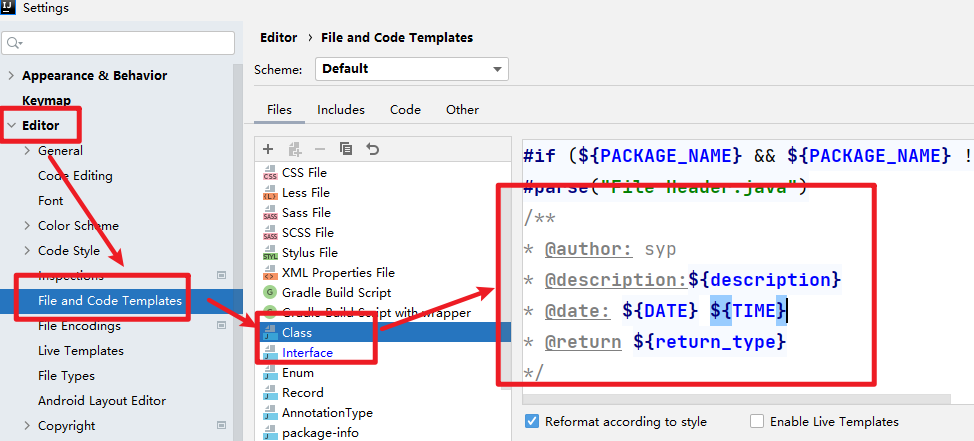Switch to the Includes tab
This screenshot has width=974, height=441.
(x=341, y=110)
